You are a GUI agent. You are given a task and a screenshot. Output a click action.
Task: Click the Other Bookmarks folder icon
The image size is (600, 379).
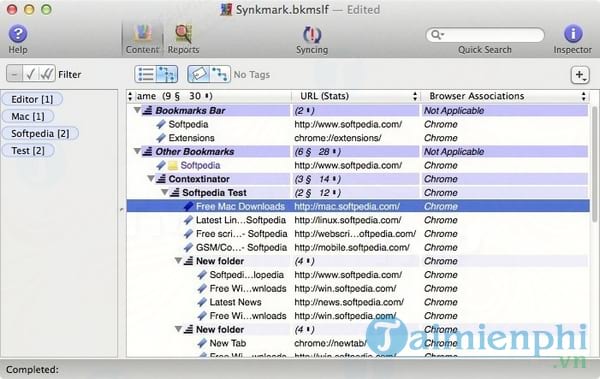pos(147,151)
